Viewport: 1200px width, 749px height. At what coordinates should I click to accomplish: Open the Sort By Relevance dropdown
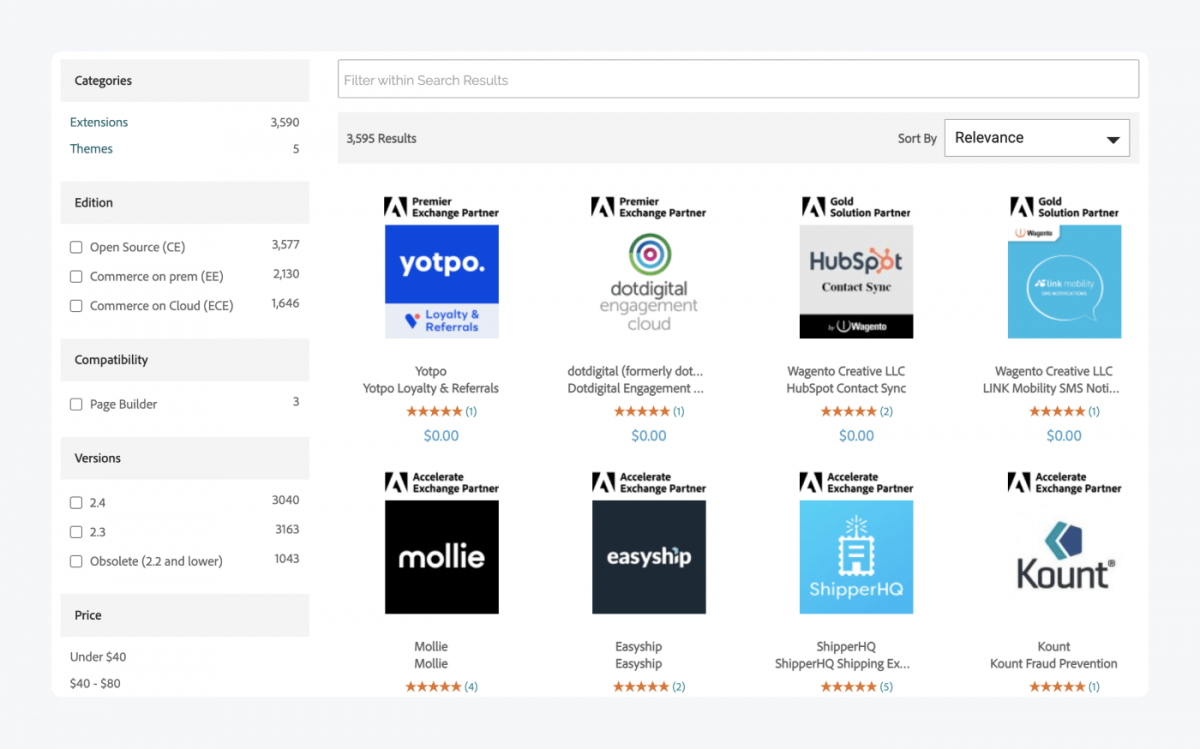coord(1037,138)
